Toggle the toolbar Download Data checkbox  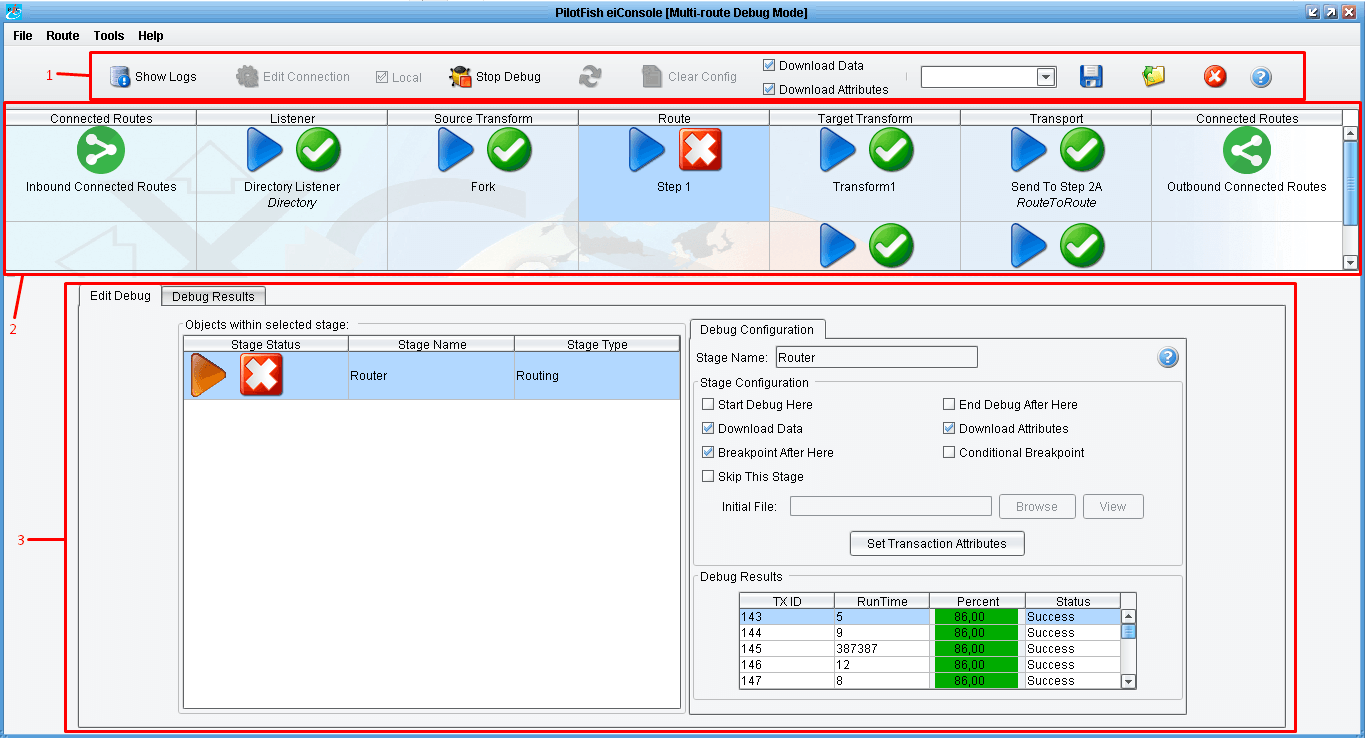point(769,65)
